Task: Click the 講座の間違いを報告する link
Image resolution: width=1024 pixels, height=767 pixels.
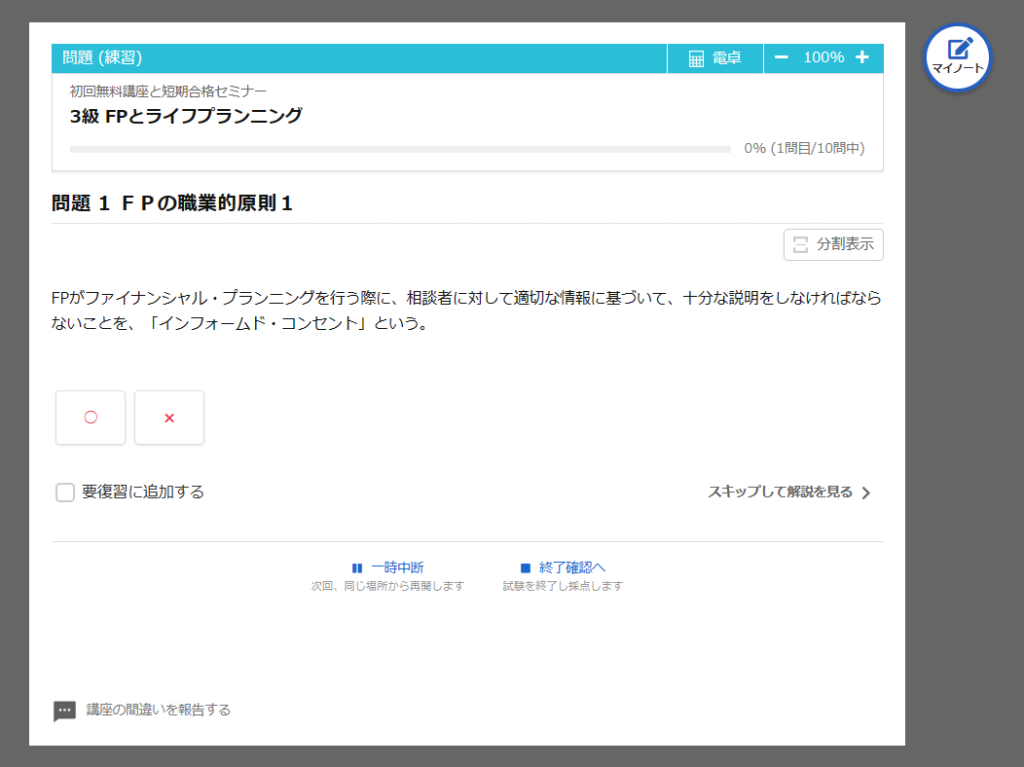Action: 158,710
